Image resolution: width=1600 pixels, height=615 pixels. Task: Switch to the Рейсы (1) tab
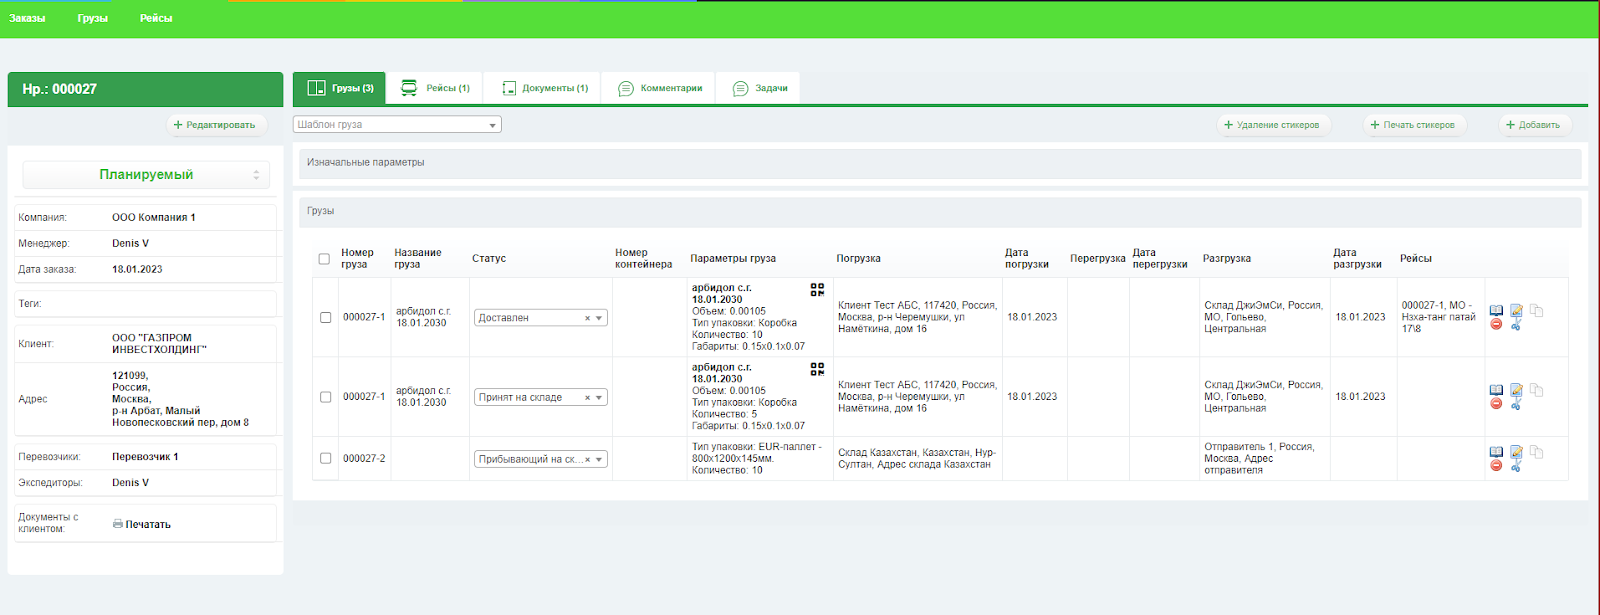435,88
